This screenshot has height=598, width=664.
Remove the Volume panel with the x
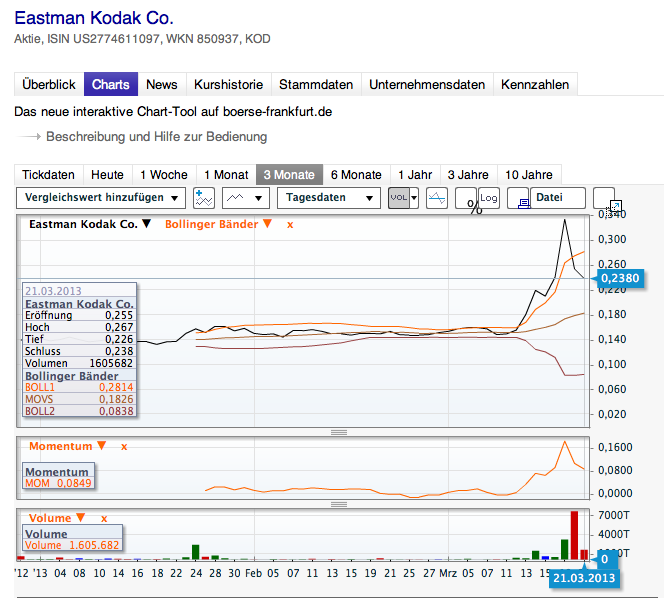[x=104, y=519]
